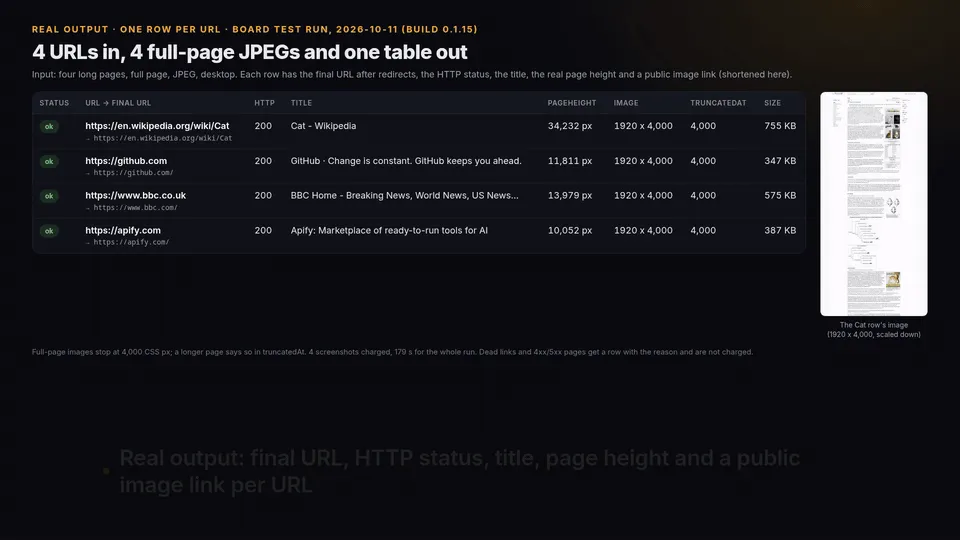This screenshot has height=540, width=960.
Task: Click the URL → FINAL URL column header
Action: (118, 103)
